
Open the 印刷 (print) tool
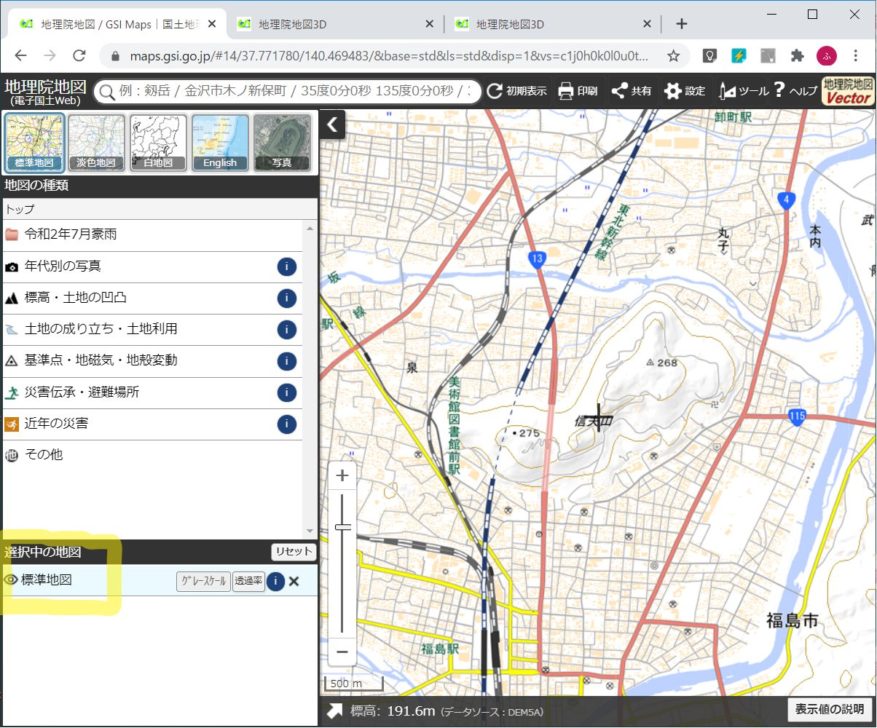[x=571, y=91]
